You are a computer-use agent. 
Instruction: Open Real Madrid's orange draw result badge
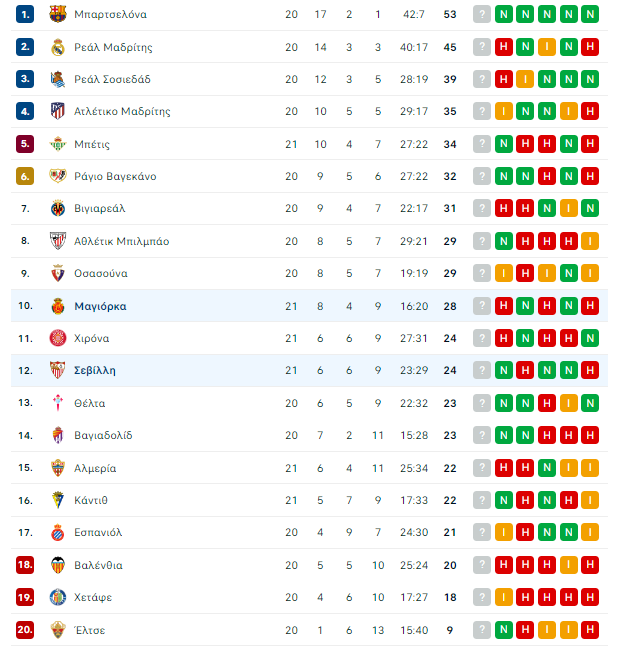pos(547,47)
